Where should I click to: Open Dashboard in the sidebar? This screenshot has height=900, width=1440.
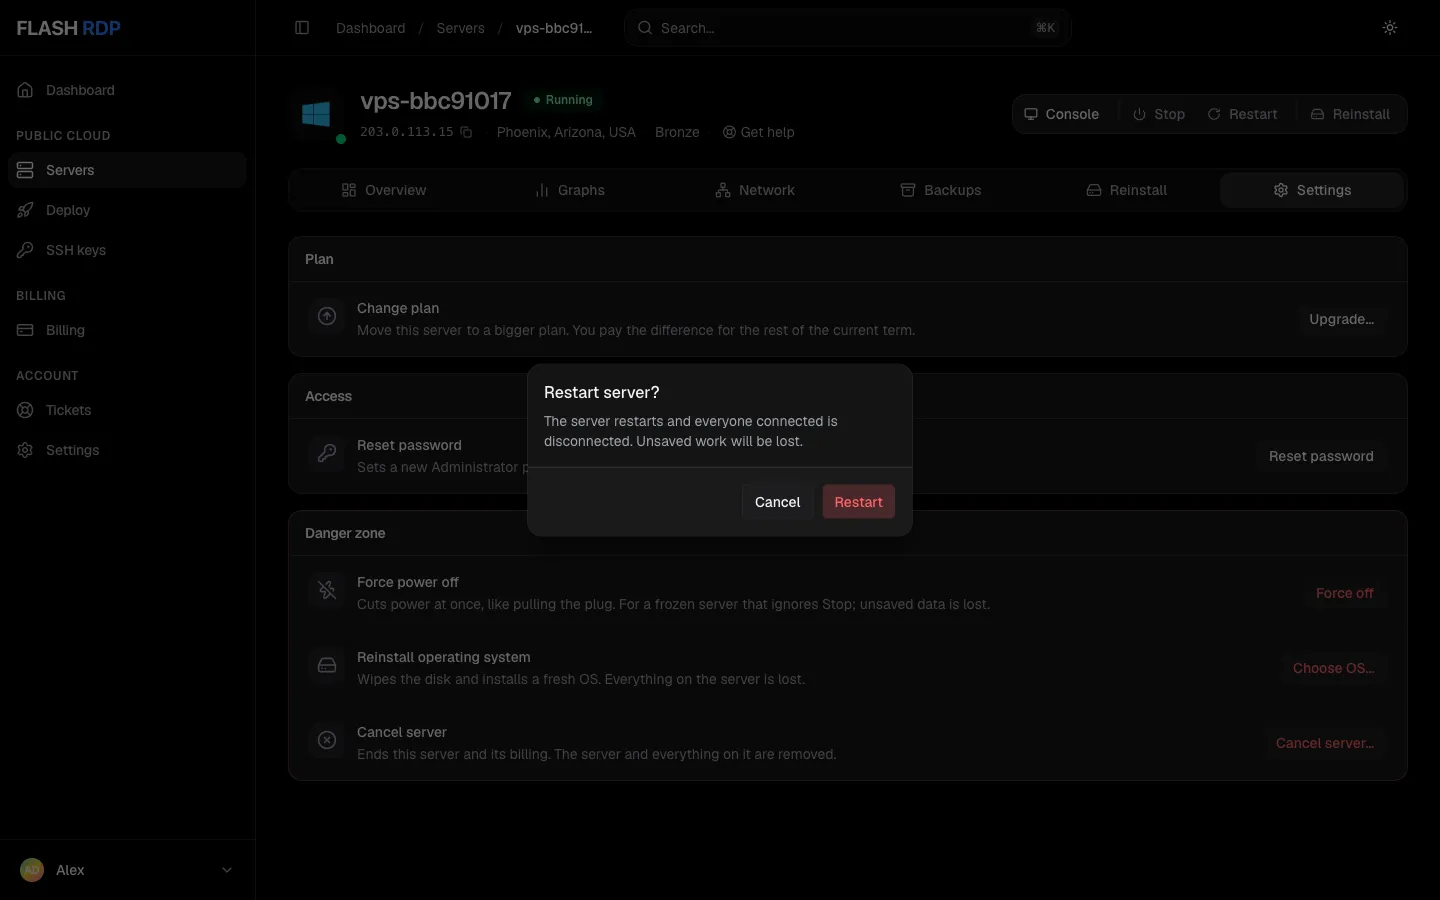pos(127,90)
